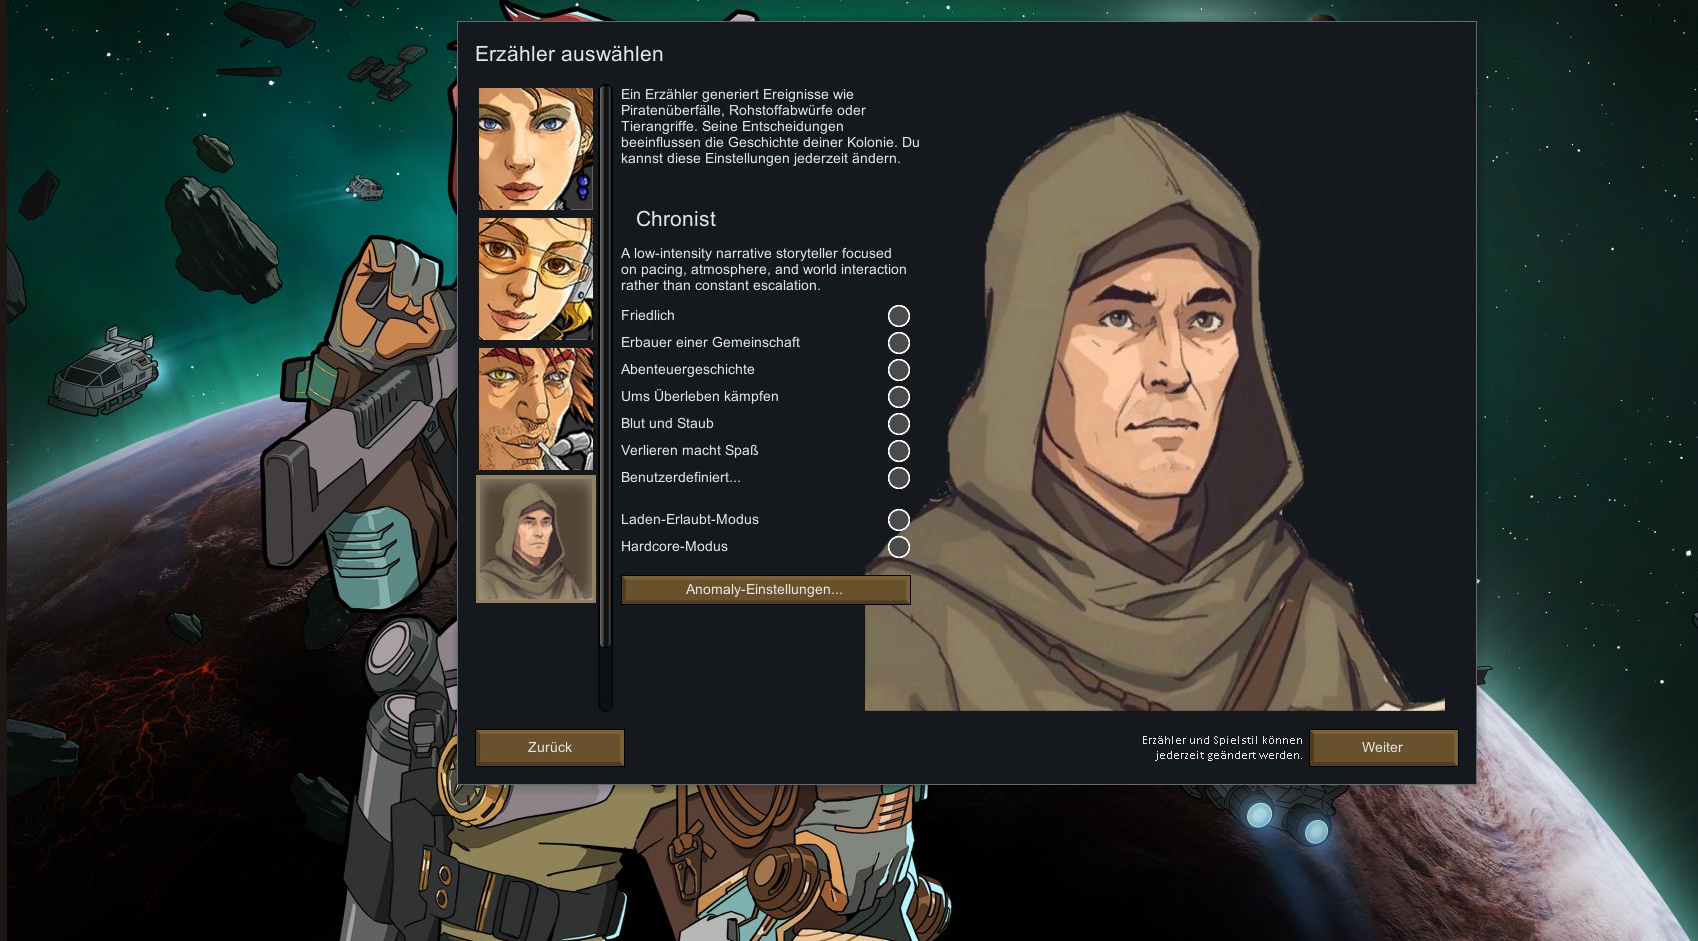Click the large hooded Chronist portrait

[1155, 410]
